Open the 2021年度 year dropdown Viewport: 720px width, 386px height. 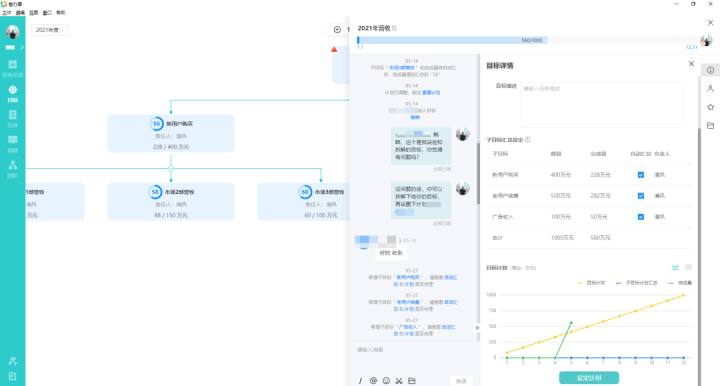pyautogui.click(x=50, y=30)
